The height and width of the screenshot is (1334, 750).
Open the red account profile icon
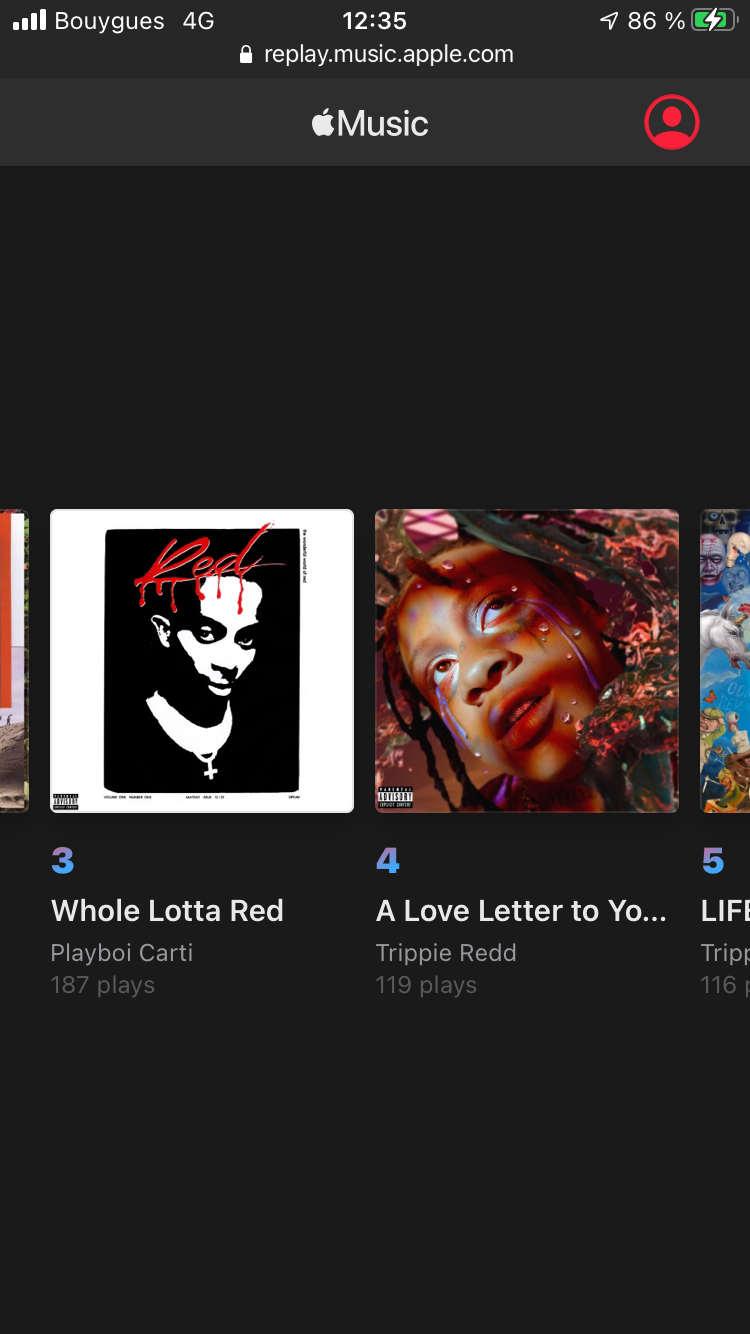pos(672,122)
